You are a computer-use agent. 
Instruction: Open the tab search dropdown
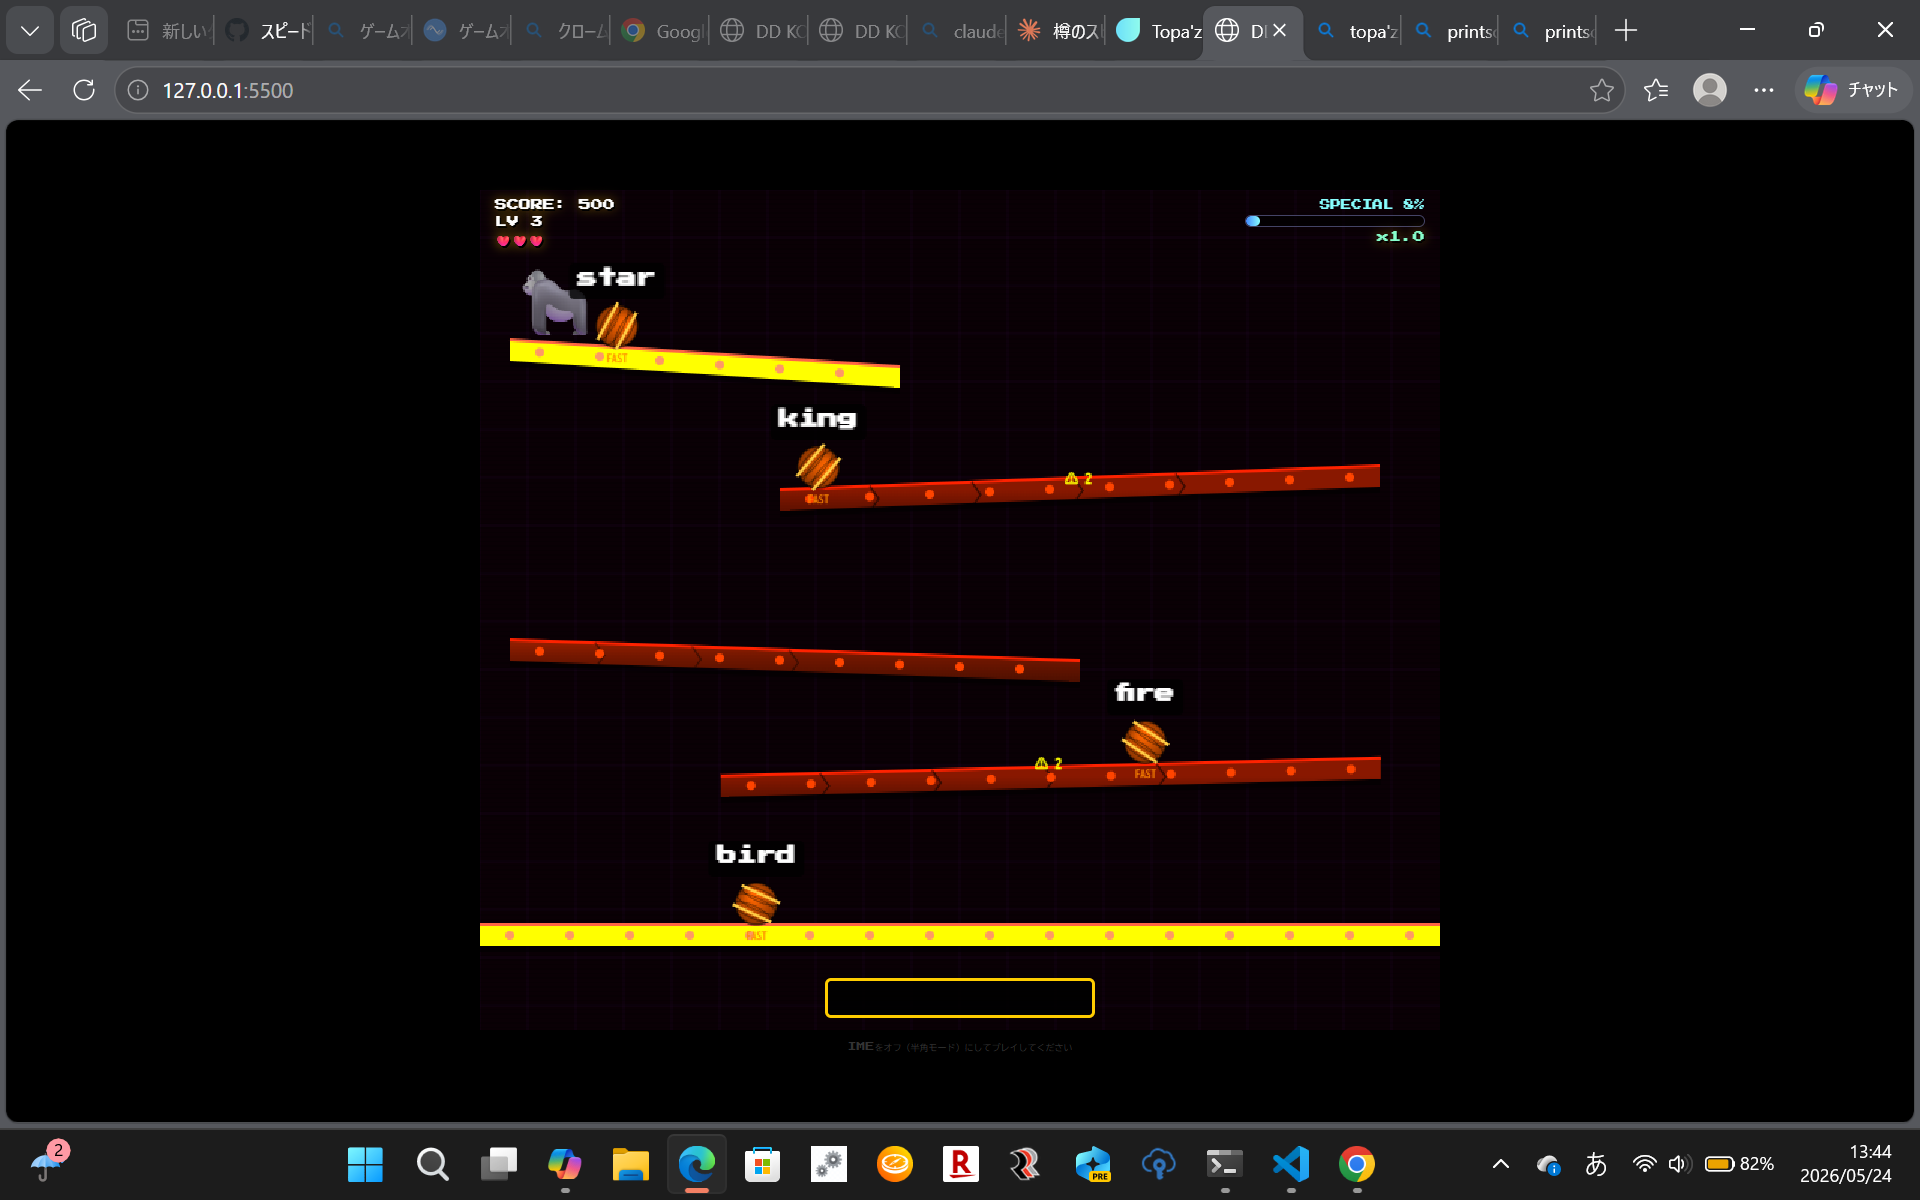tap(30, 30)
